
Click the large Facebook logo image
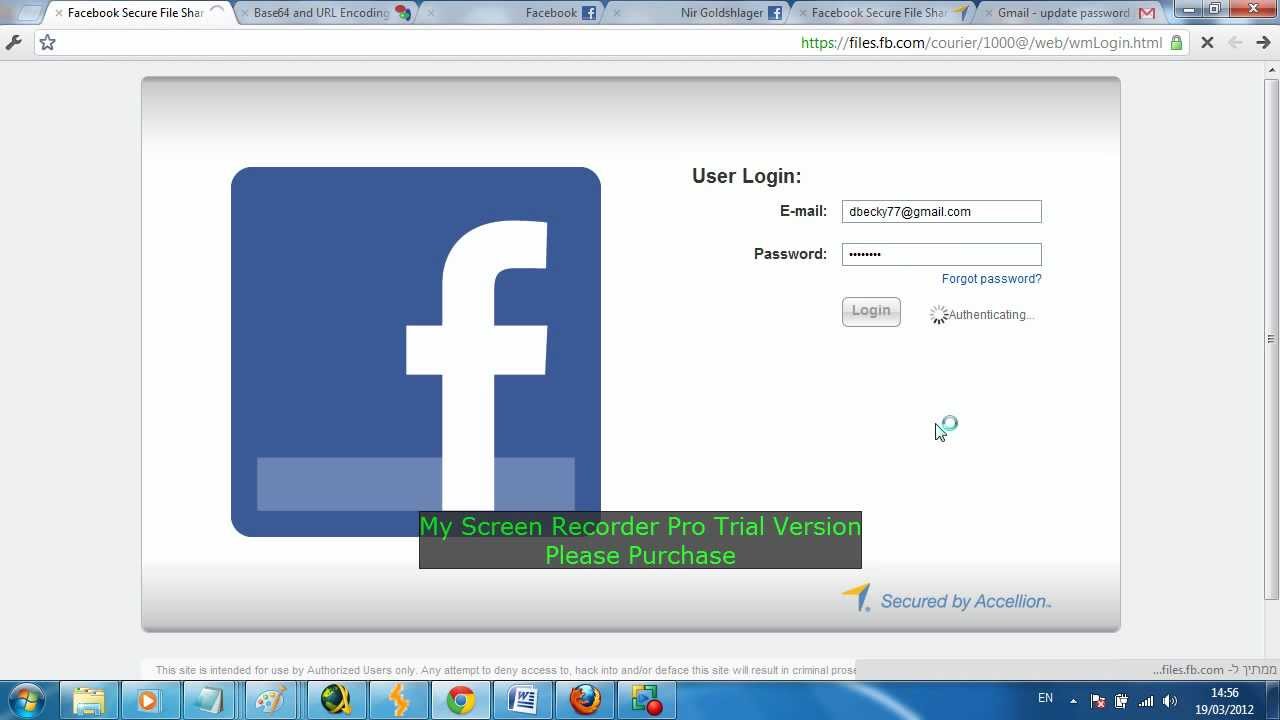[416, 352]
